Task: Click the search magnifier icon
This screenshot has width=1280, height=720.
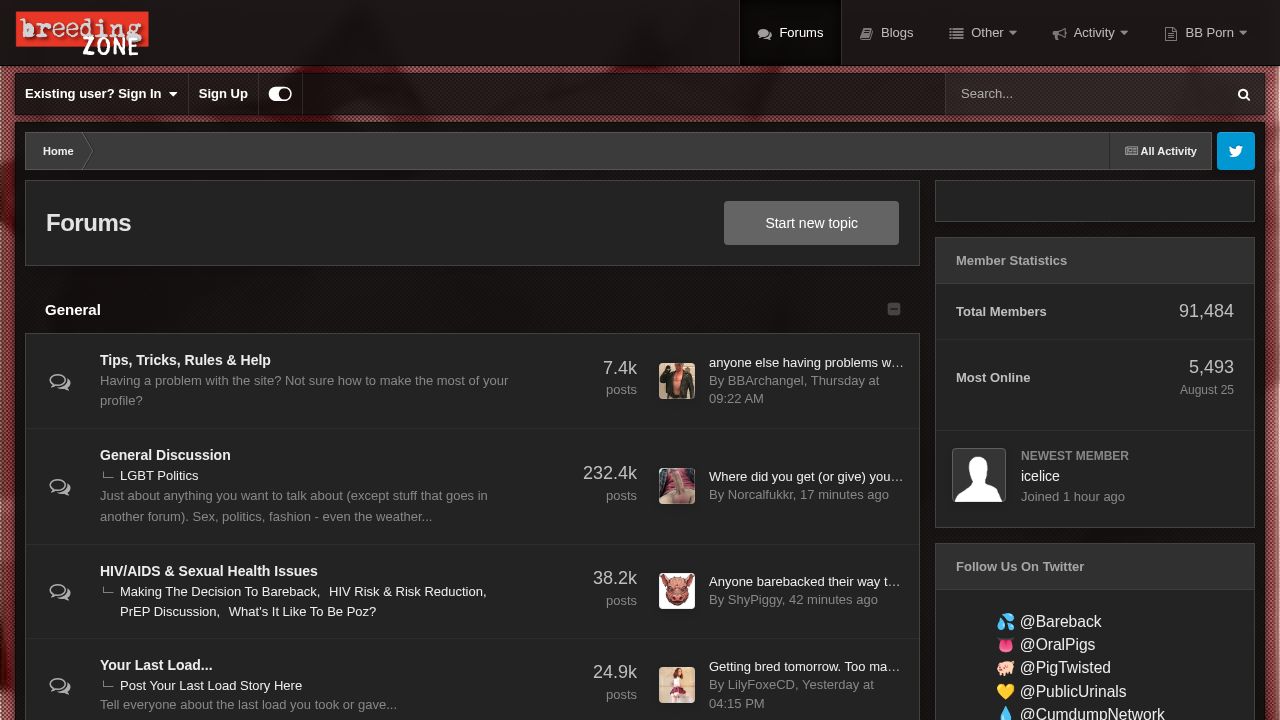Action: [1243, 94]
